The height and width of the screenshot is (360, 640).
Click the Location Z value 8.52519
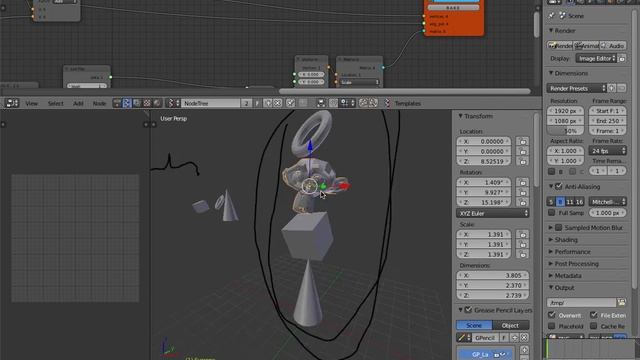pyautogui.click(x=484, y=161)
